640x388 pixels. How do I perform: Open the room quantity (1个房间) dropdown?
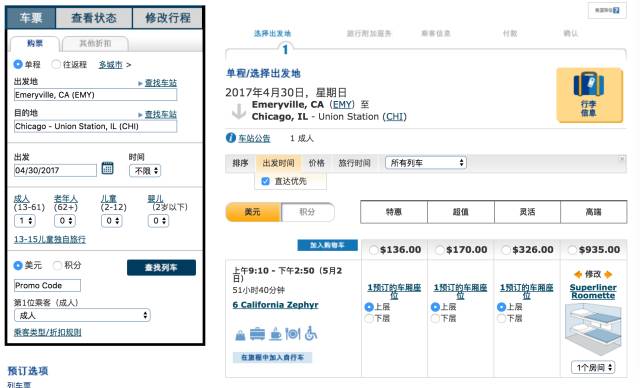(x=593, y=367)
